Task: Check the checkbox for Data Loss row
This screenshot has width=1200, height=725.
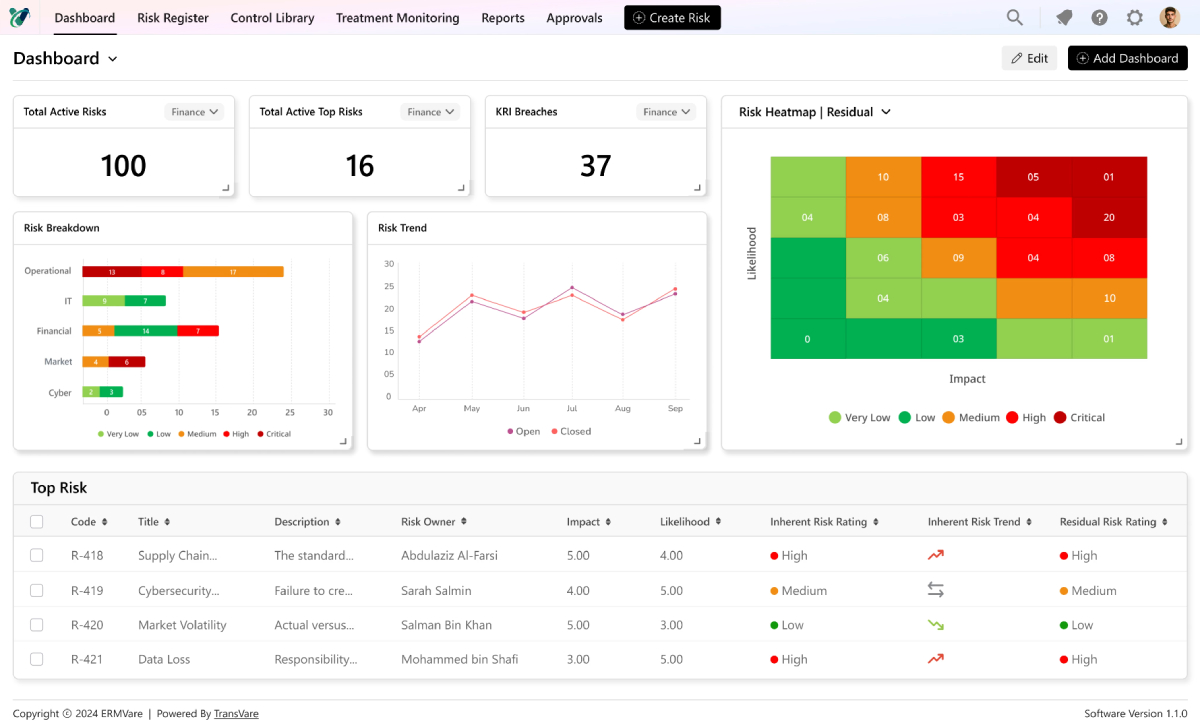Action: (x=36, y=659)
